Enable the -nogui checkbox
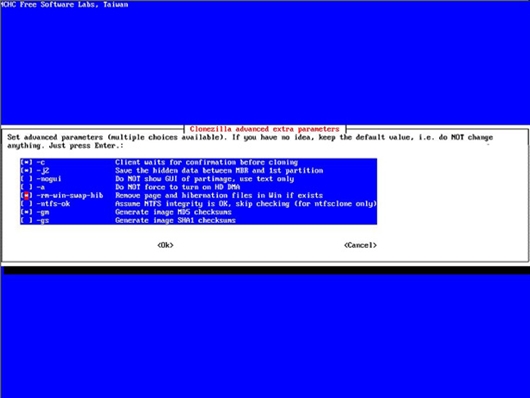This screenshot has height=398, width=530. coord(26,179)
